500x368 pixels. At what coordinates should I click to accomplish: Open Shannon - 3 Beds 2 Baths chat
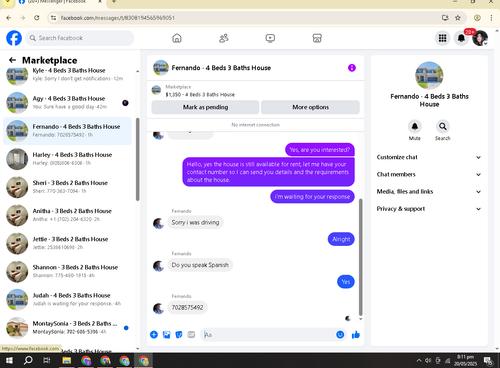point(67,272)
